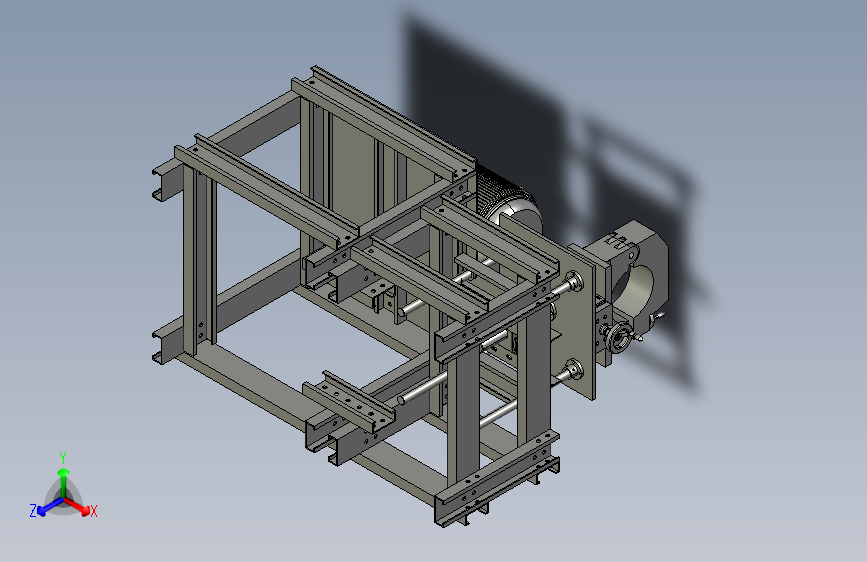Click the blue Z axis of the triad
This screenshot has height=562, width=867.
click(50, 507)
